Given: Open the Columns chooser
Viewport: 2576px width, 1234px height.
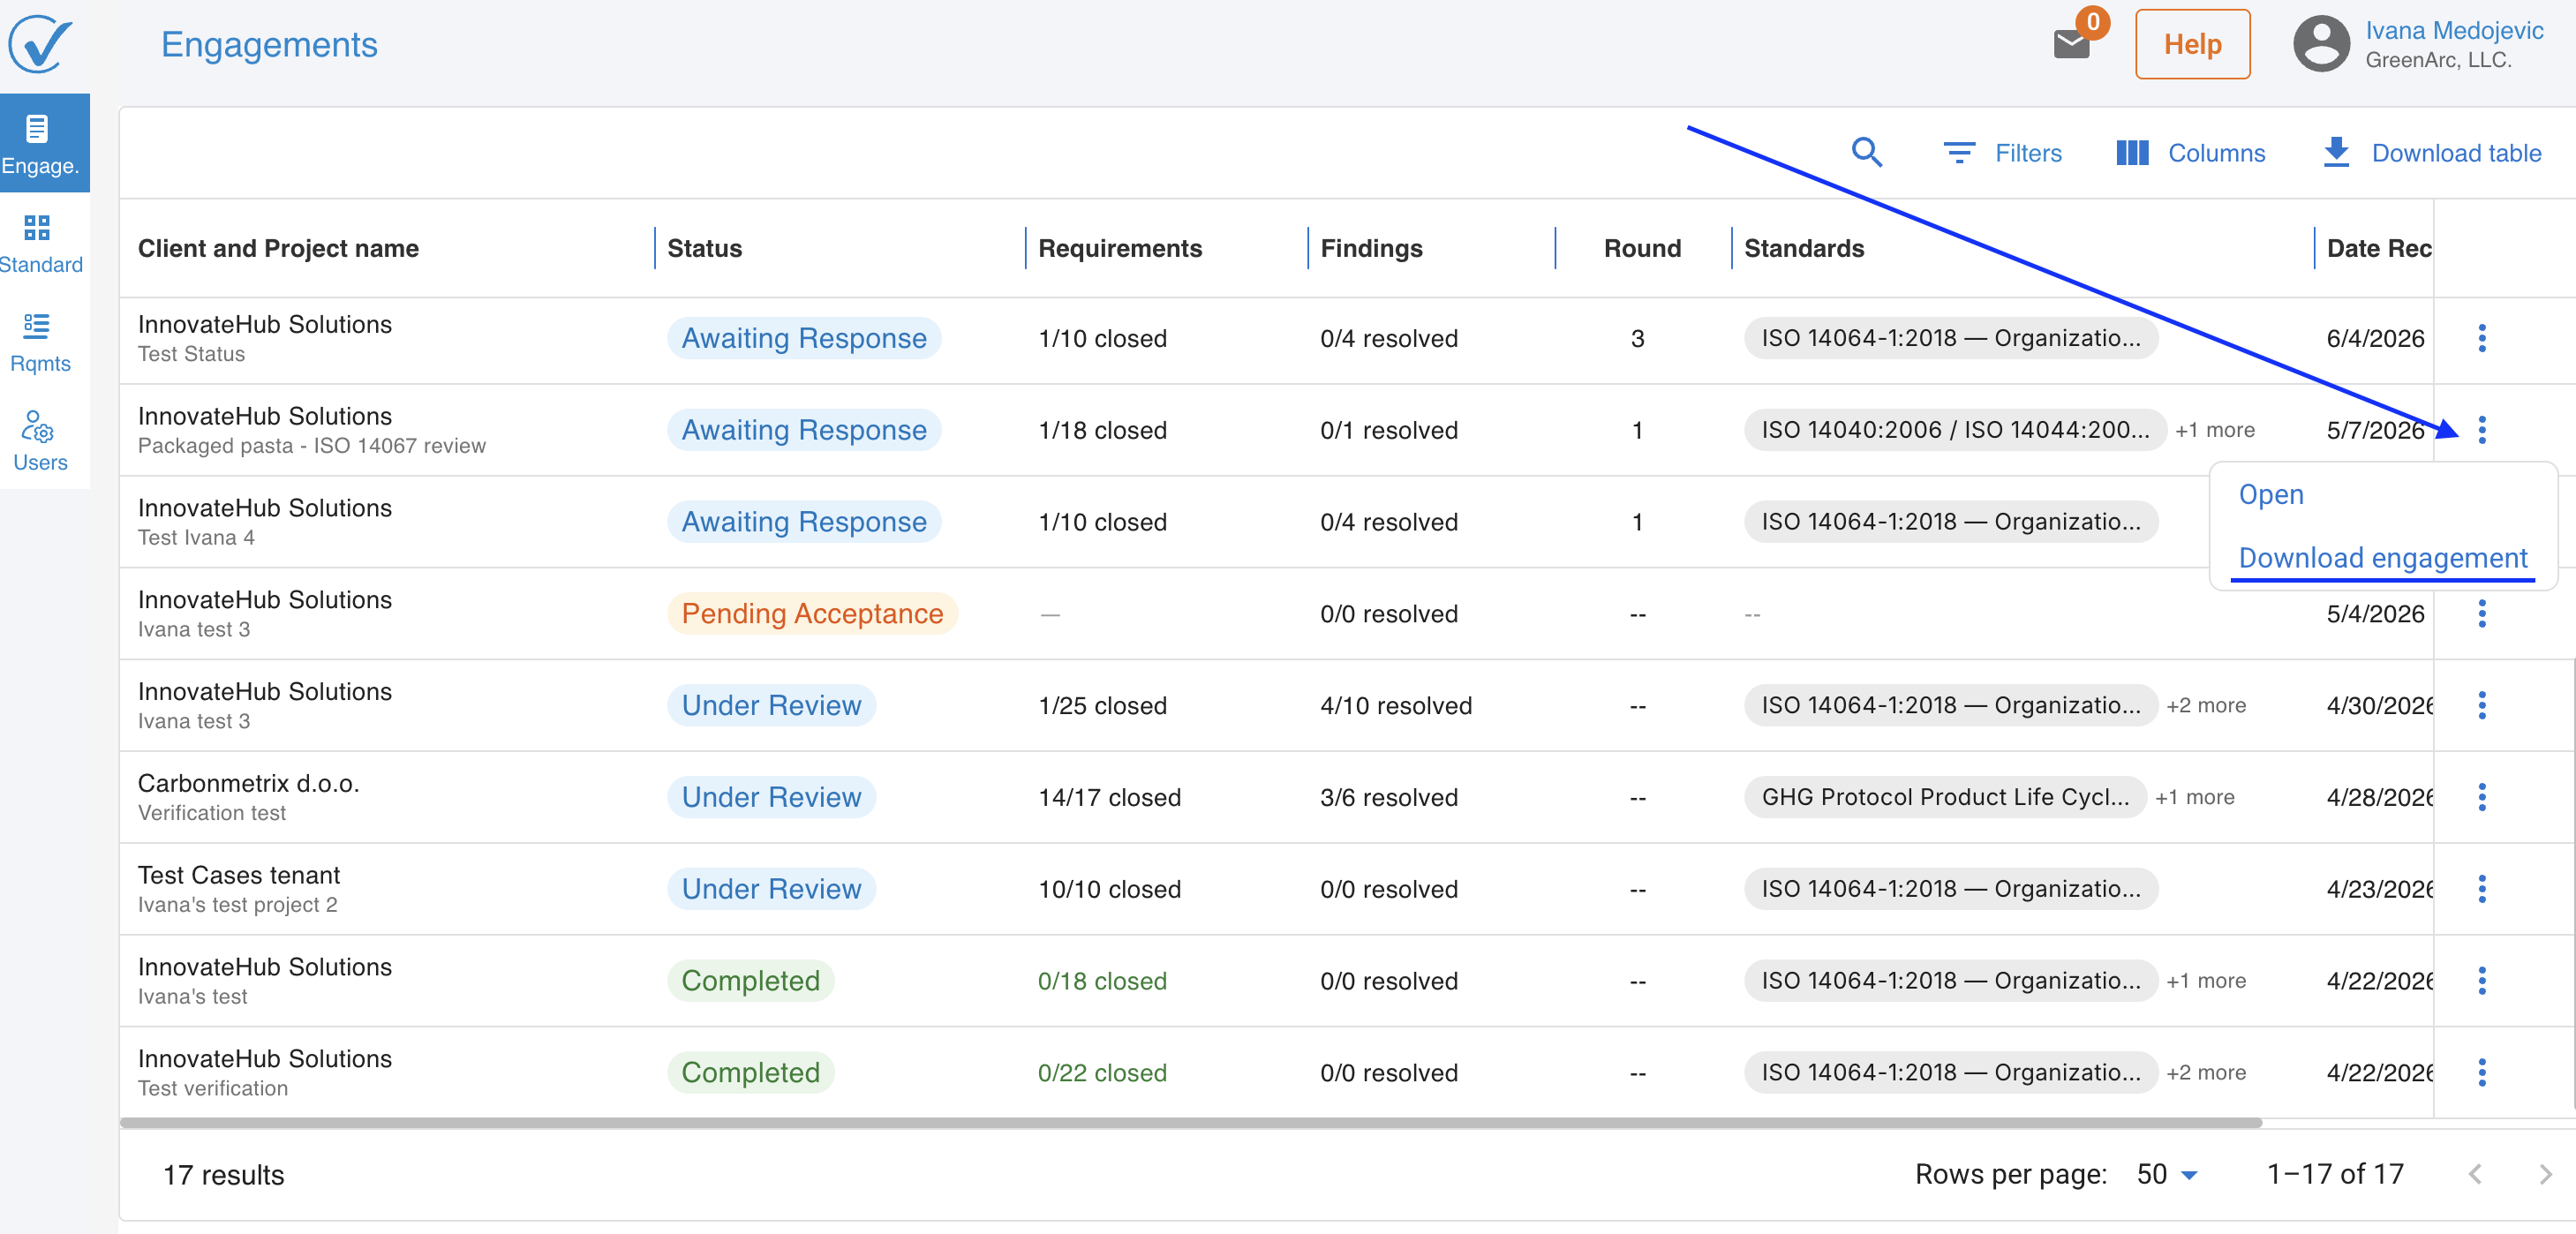Looking at the screenshot, I should pos(2190,153).
